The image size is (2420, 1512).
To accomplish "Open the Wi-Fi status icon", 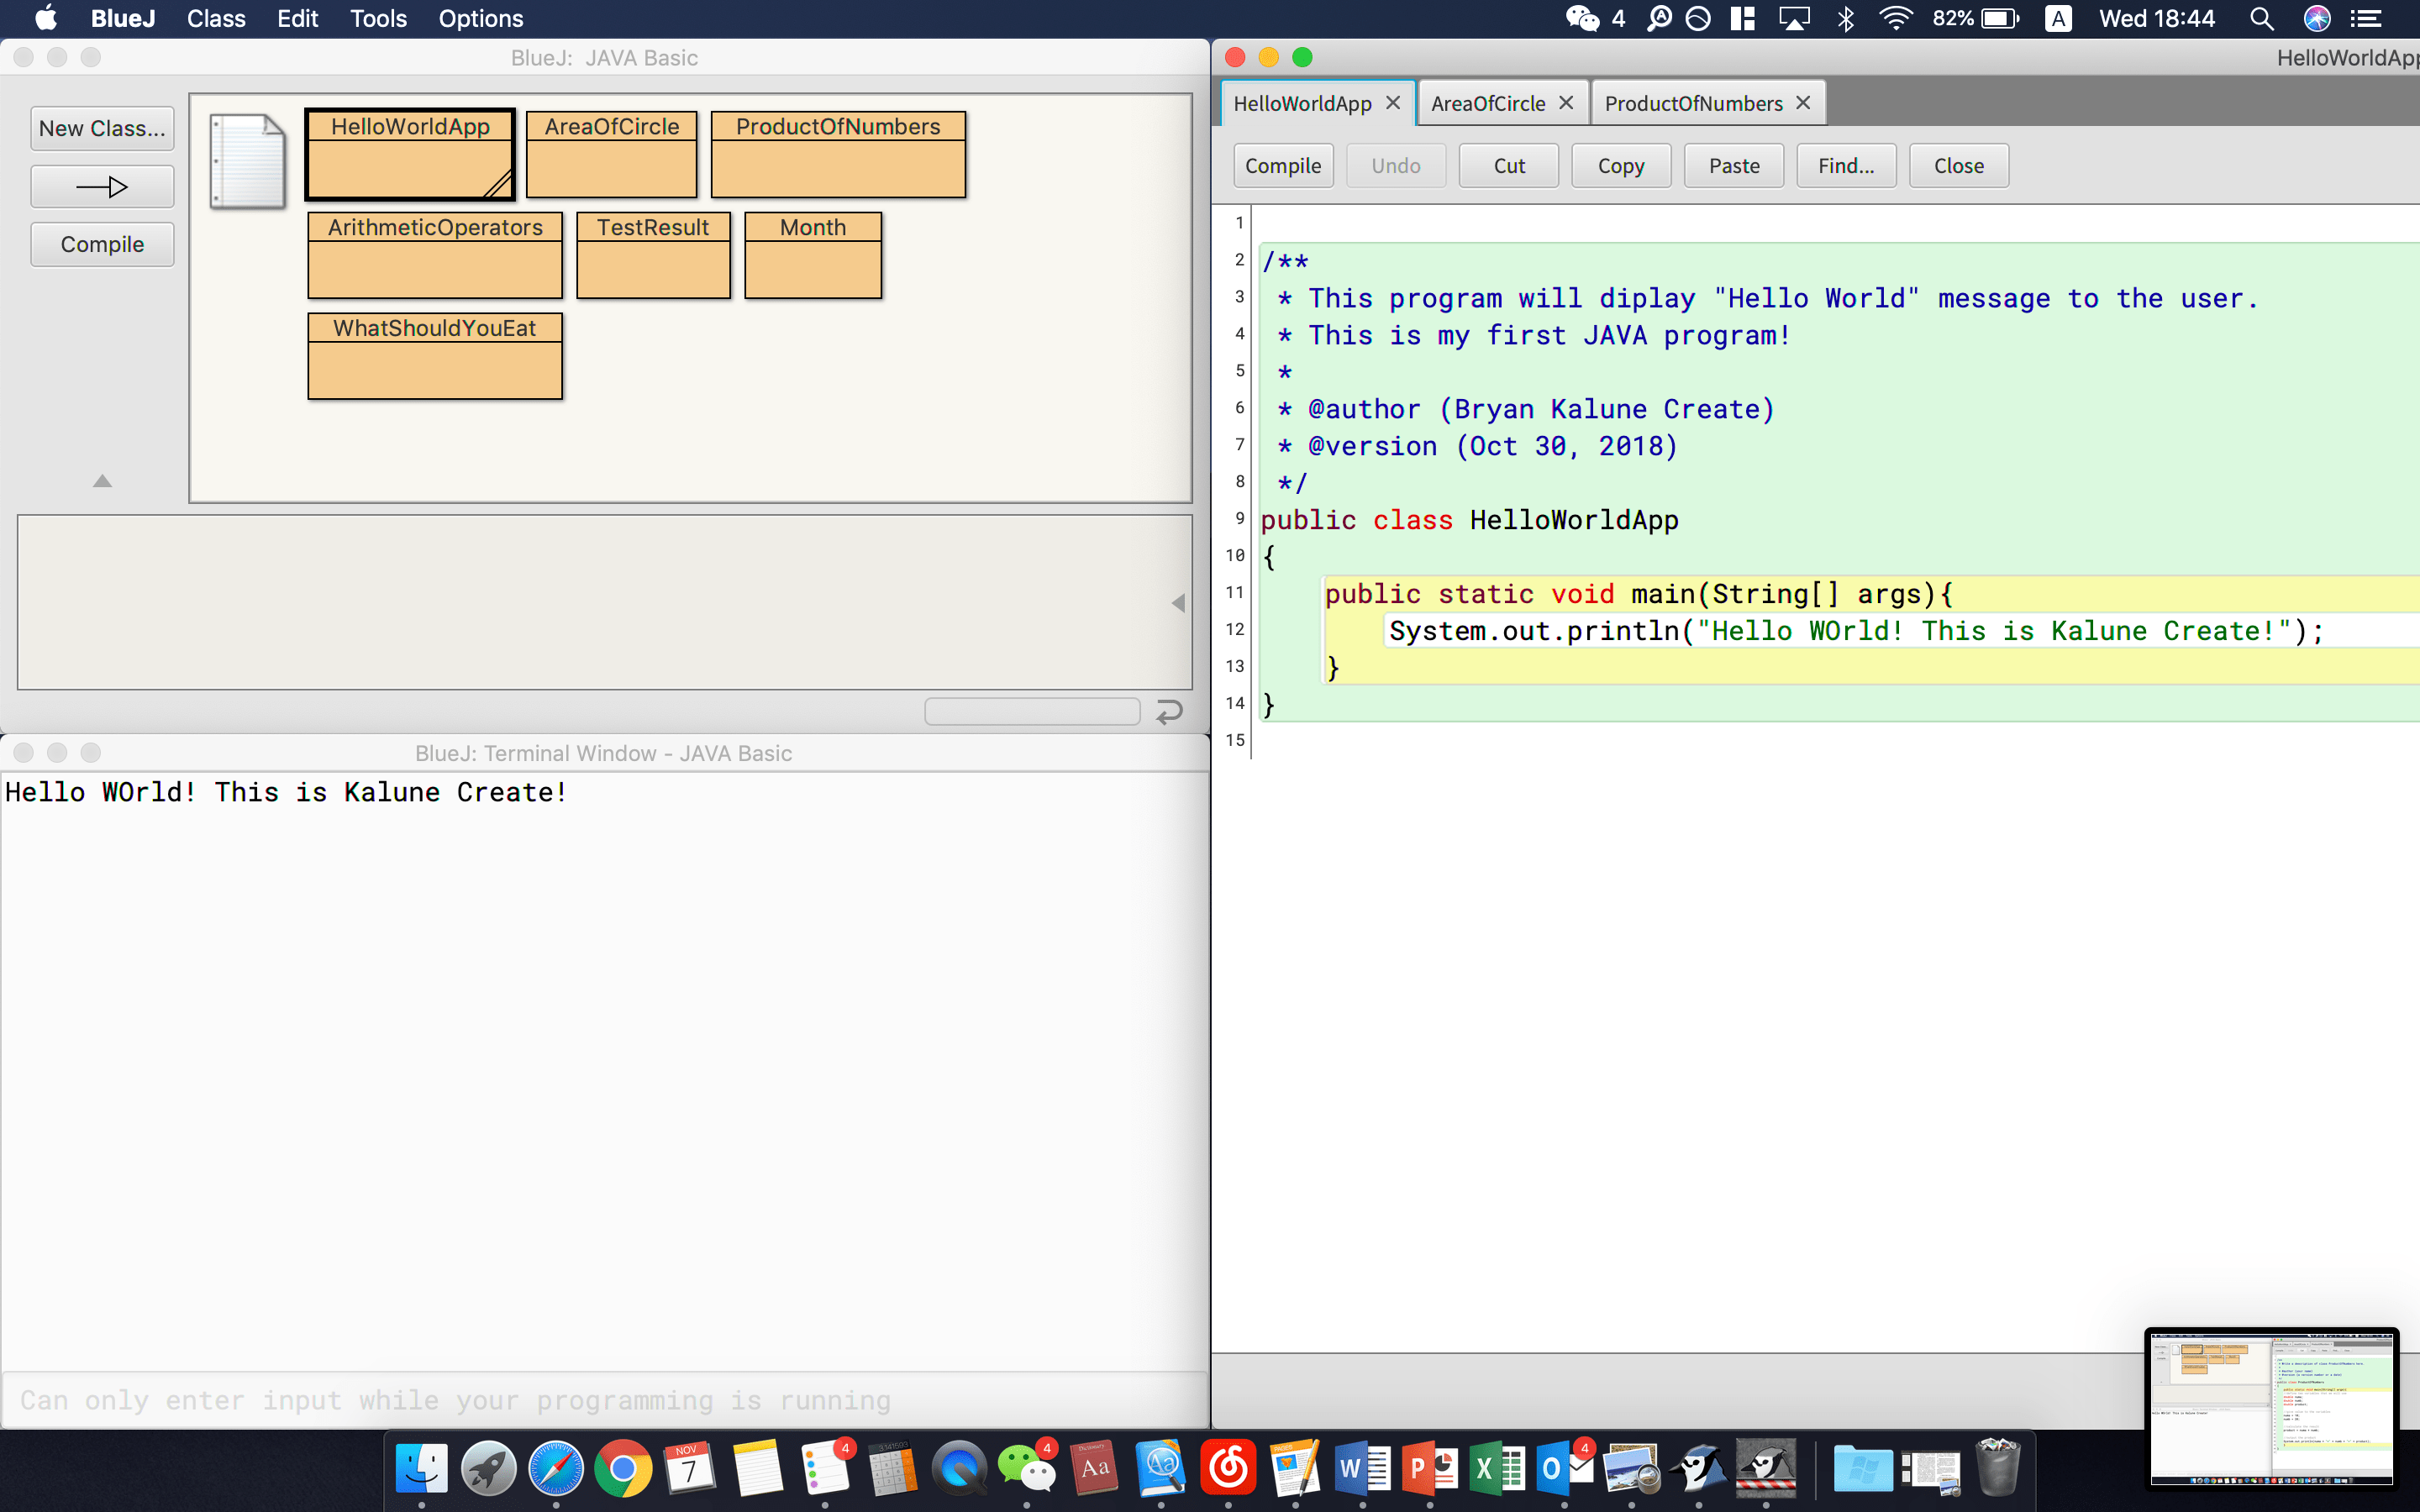I will point(1894,19).
